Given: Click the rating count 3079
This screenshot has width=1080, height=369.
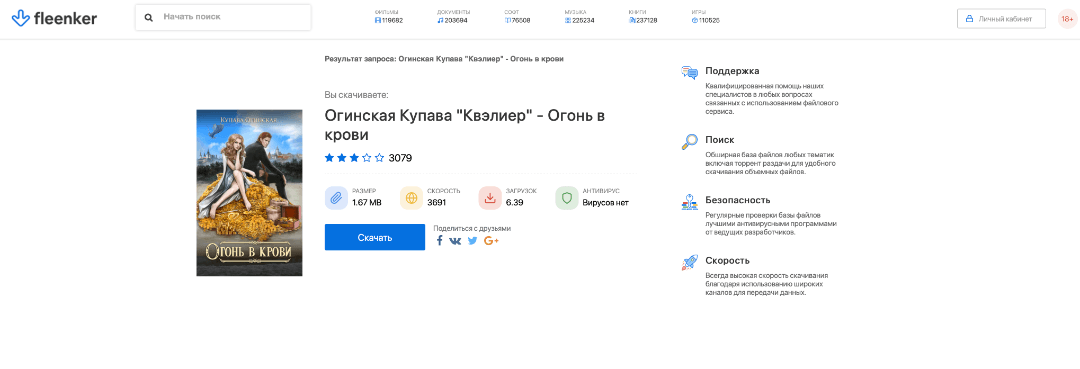Looking at the screenshot, I should pyautogui.click(x=400, y=158).
